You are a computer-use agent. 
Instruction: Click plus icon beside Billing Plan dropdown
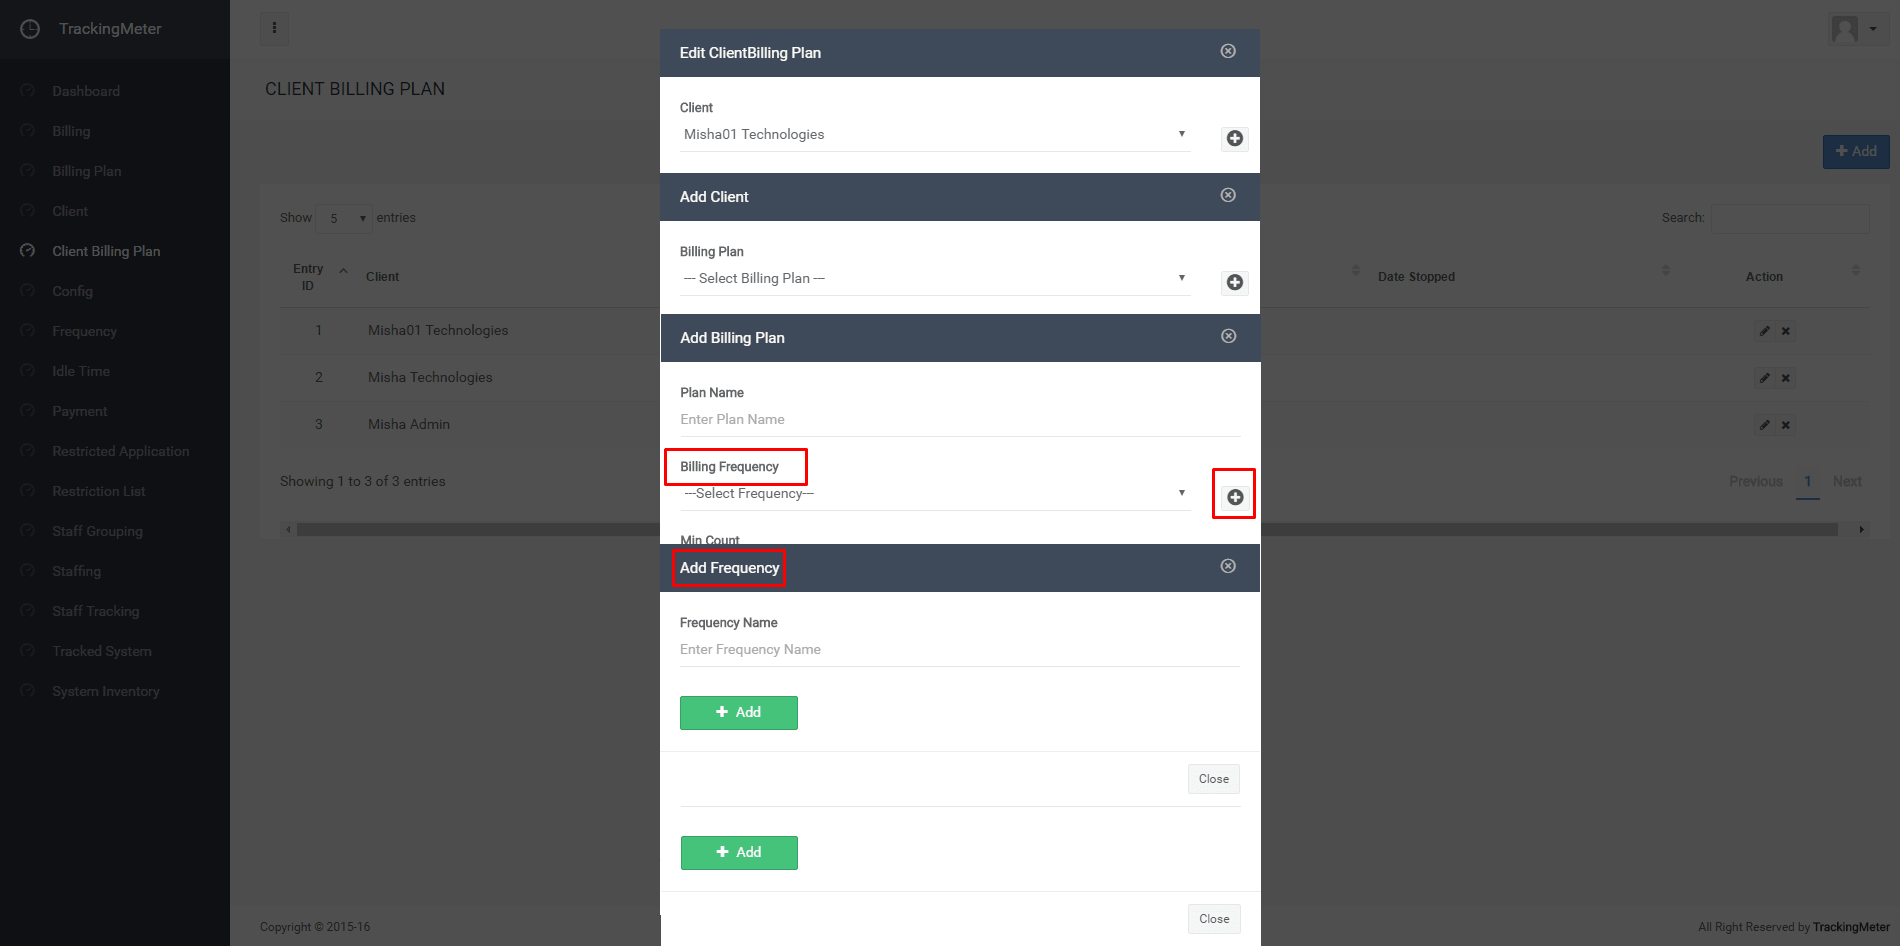point(1235,283)
